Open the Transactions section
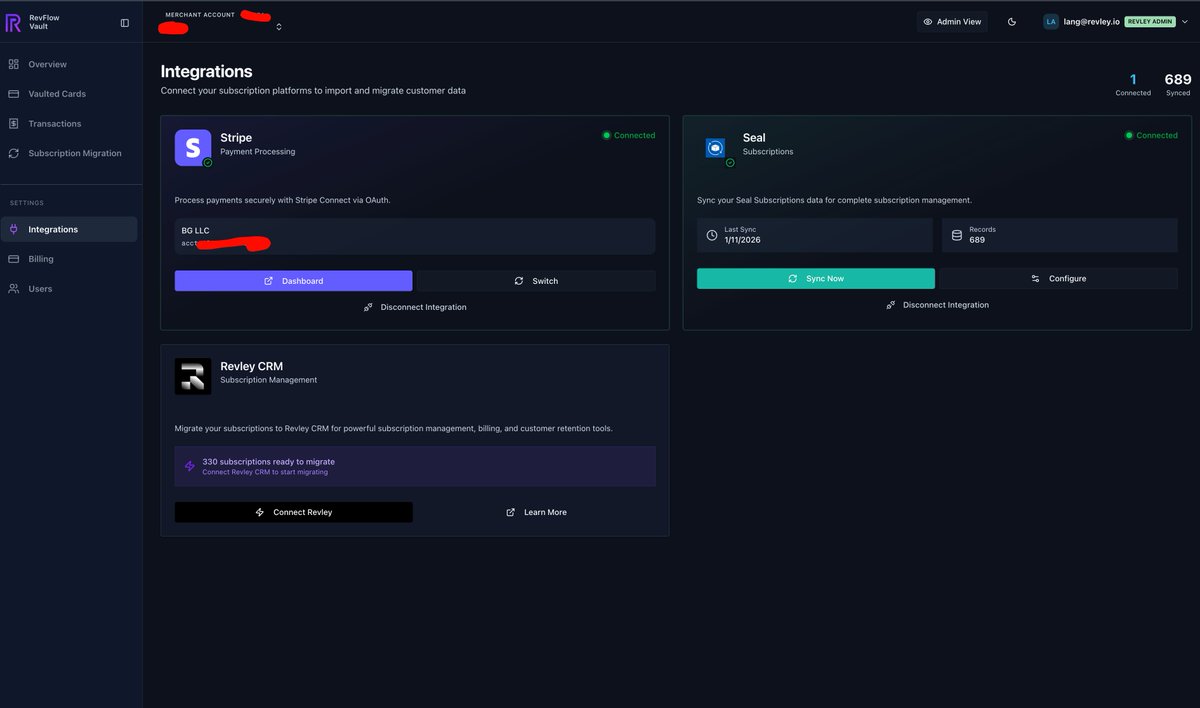 [x=70, y=124]
